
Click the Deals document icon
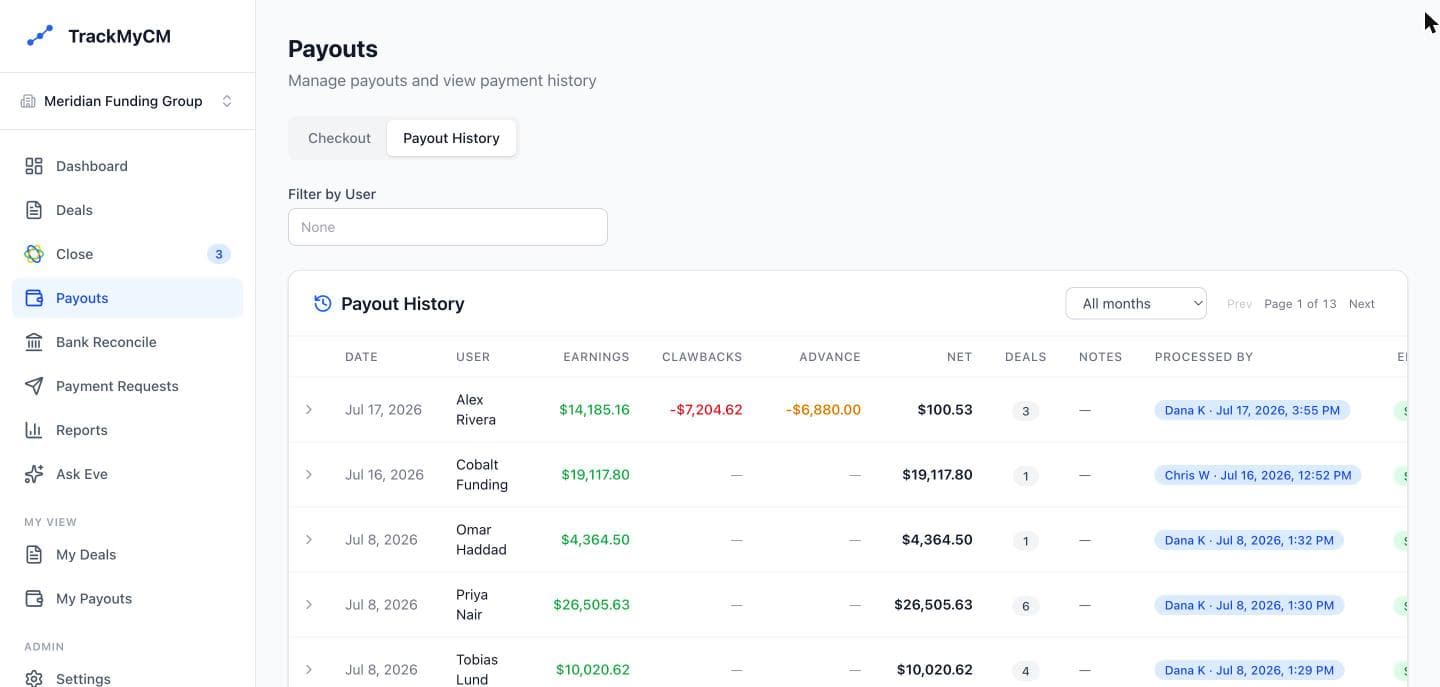[34, 210]
